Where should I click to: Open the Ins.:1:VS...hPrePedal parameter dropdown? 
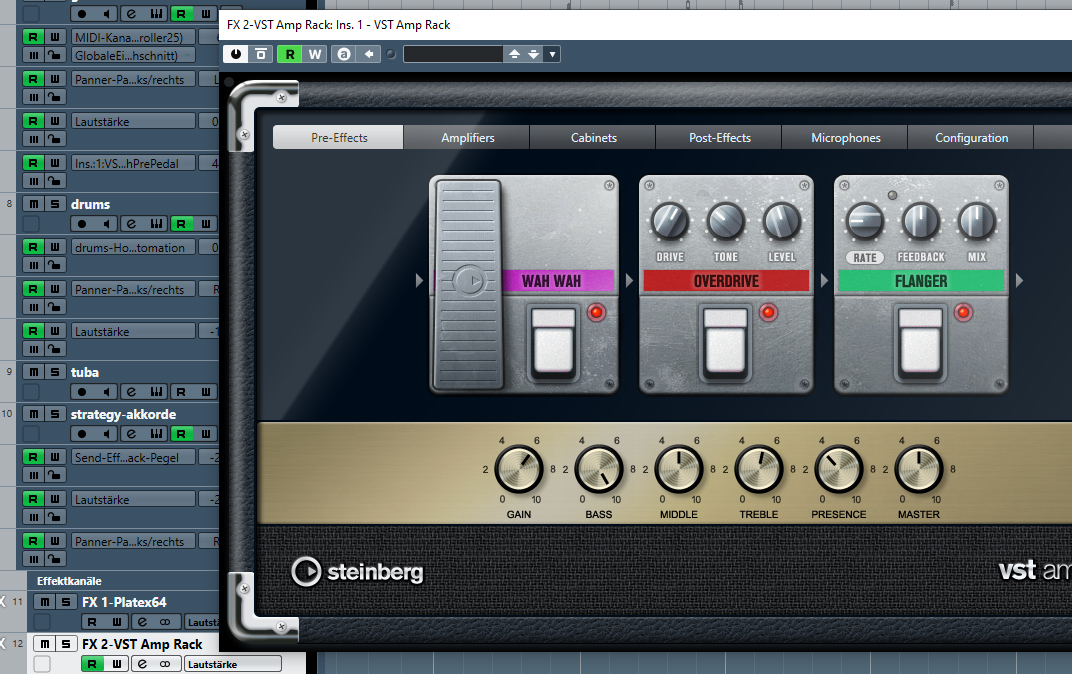[133, 163]
